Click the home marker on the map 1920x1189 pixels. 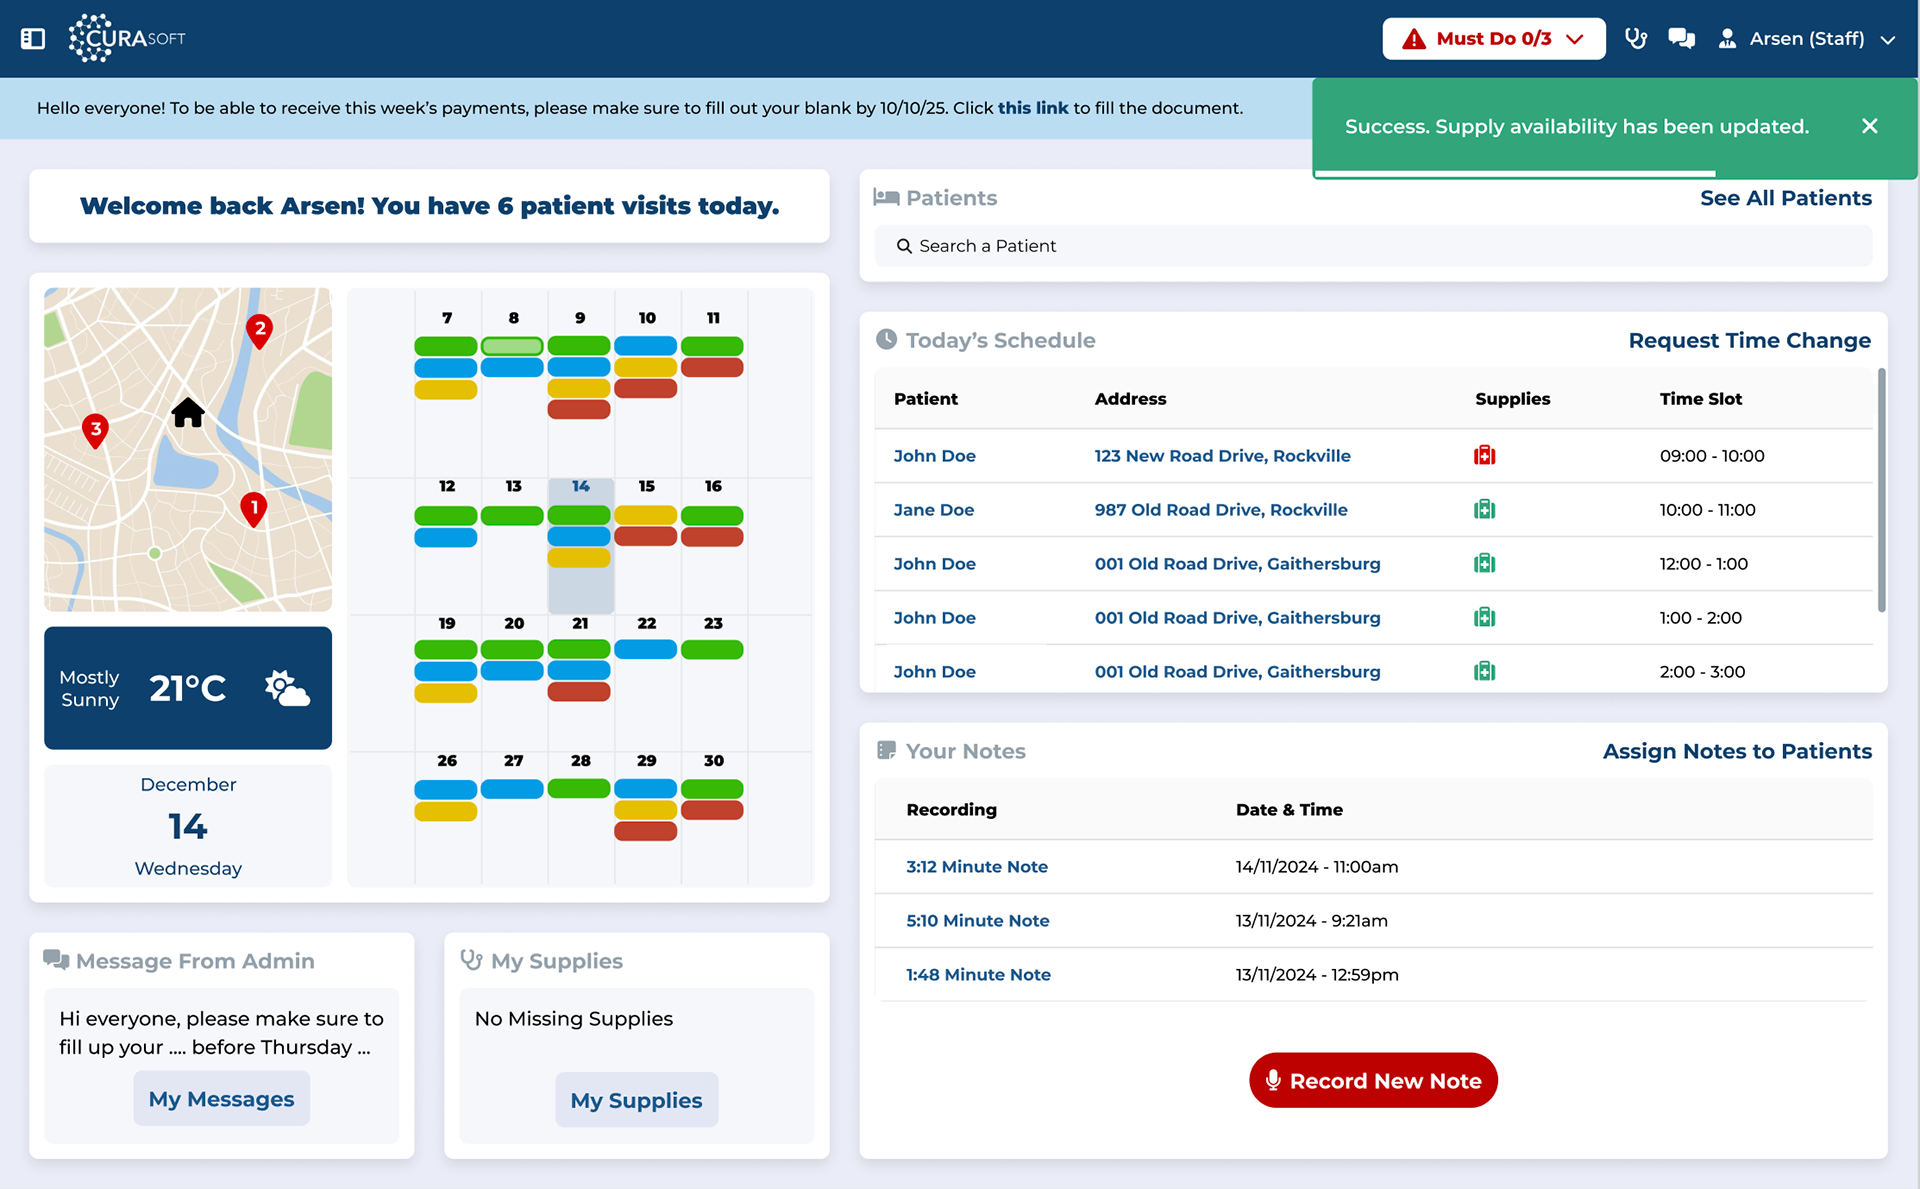point(188,412)
